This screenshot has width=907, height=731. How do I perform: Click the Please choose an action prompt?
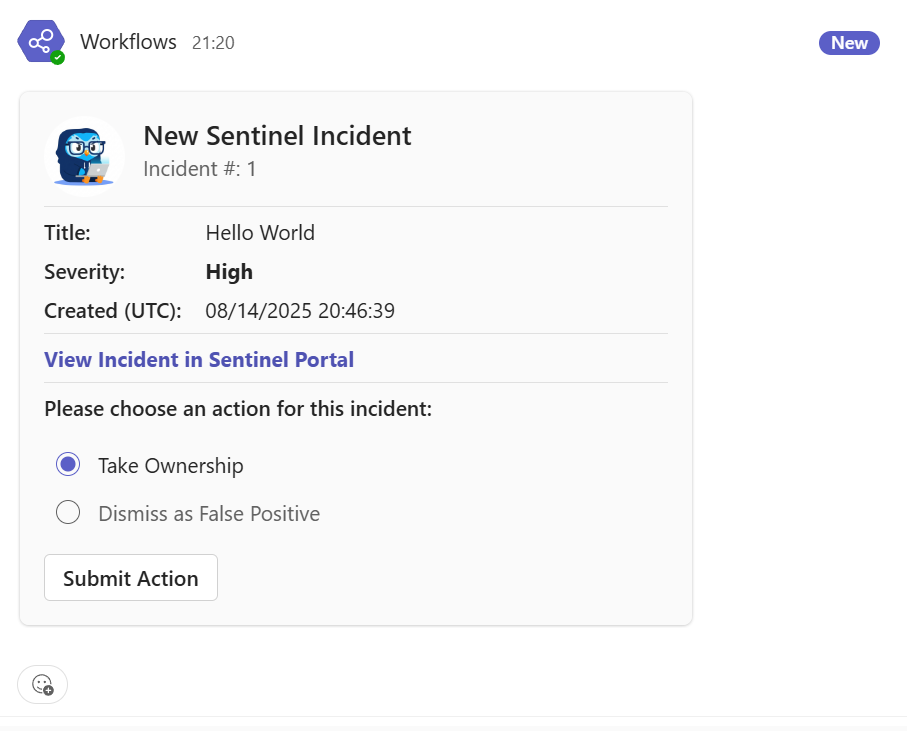238,409
